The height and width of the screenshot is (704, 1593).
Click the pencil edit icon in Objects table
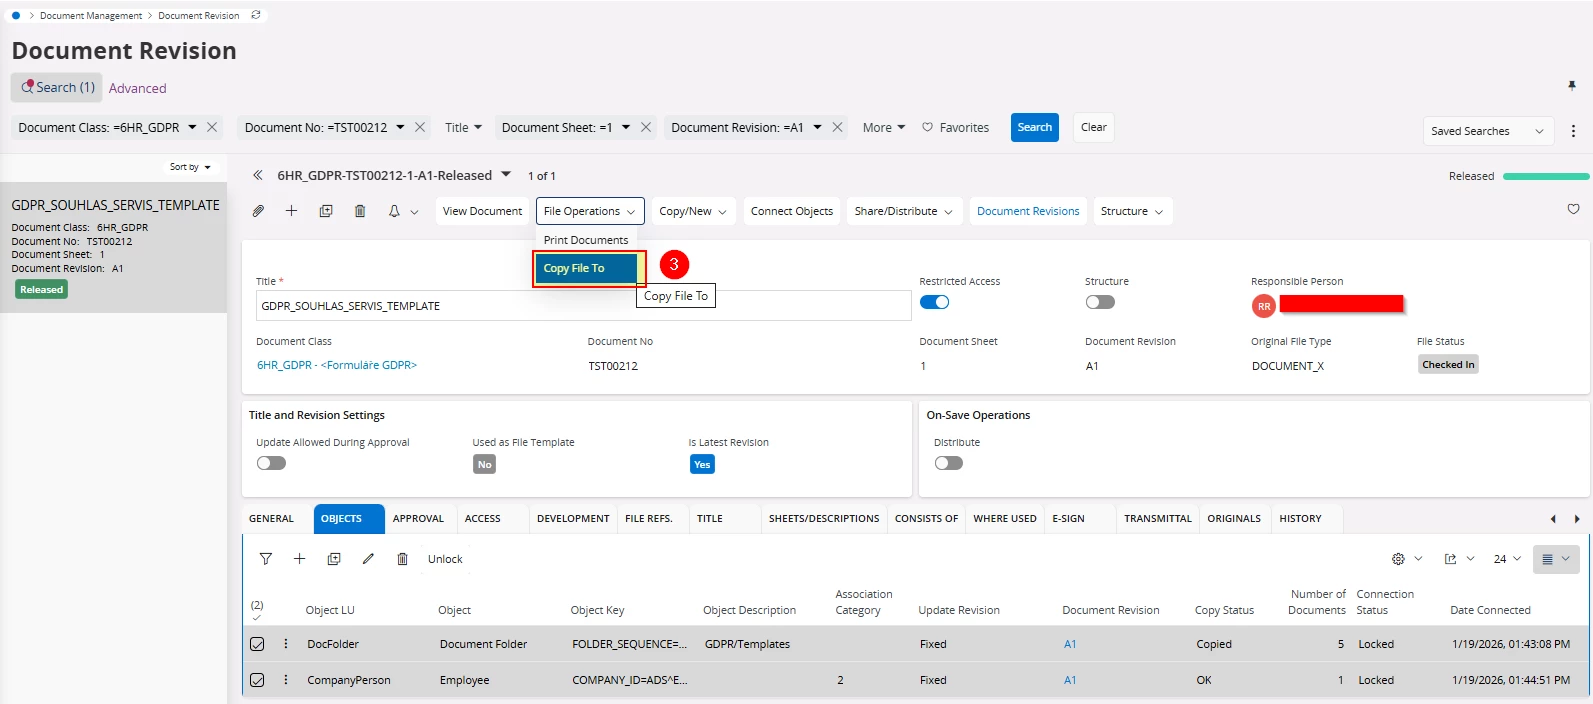[368, 559]
